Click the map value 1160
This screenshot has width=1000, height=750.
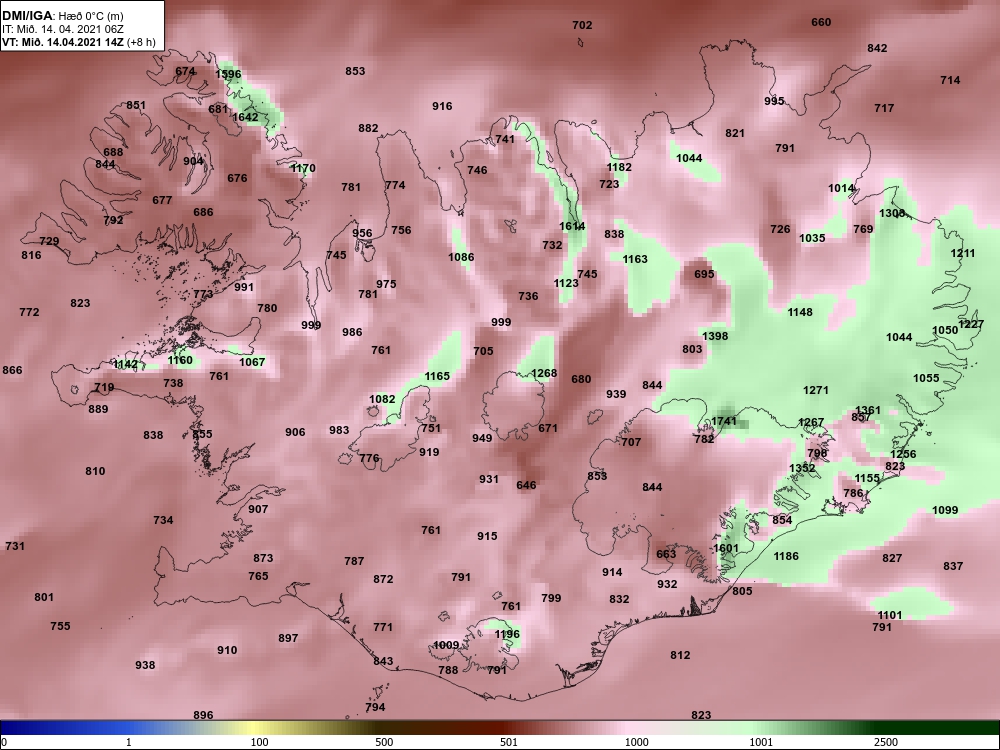180,360
